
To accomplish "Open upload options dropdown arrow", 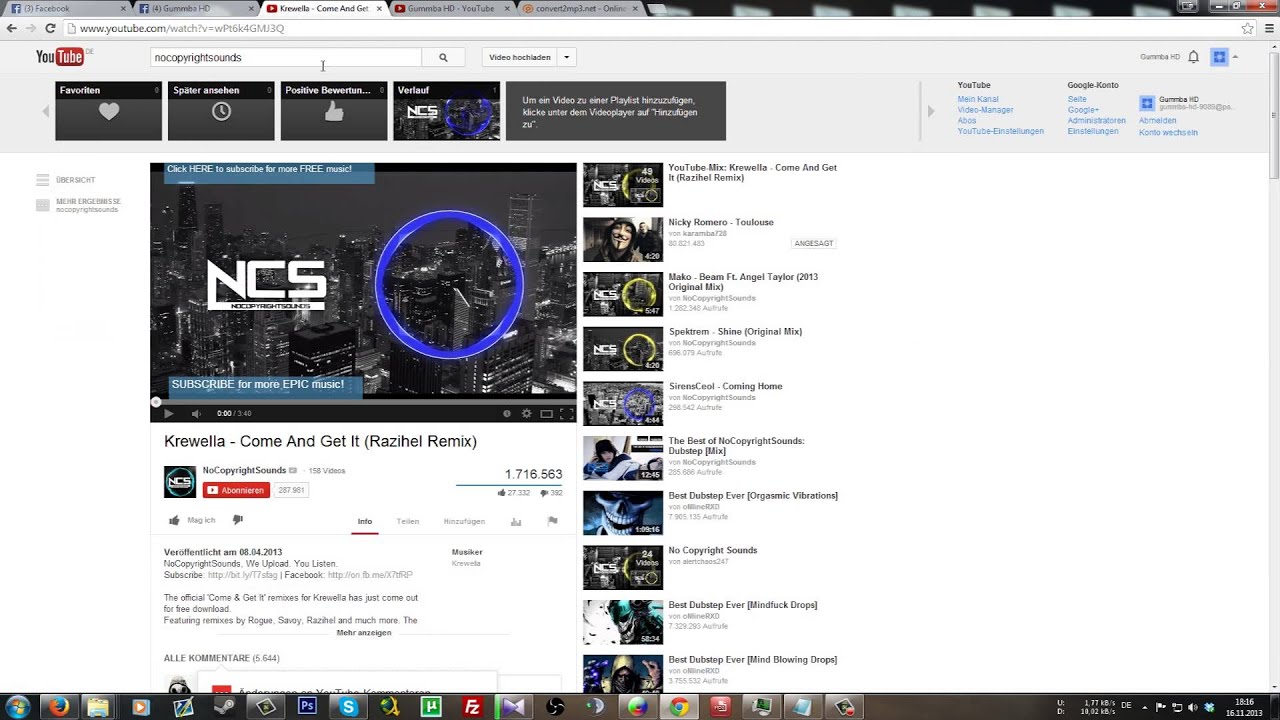I will (x=566, y=57).
